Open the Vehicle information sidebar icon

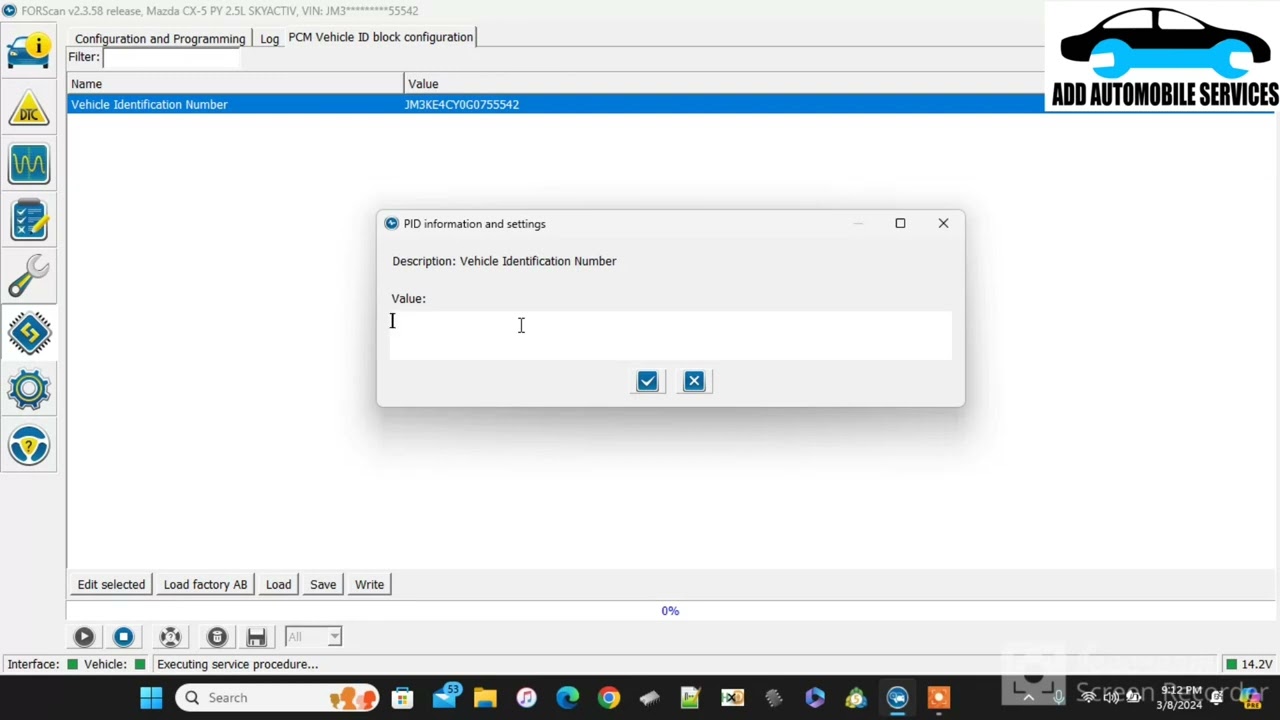coord(29,51)
